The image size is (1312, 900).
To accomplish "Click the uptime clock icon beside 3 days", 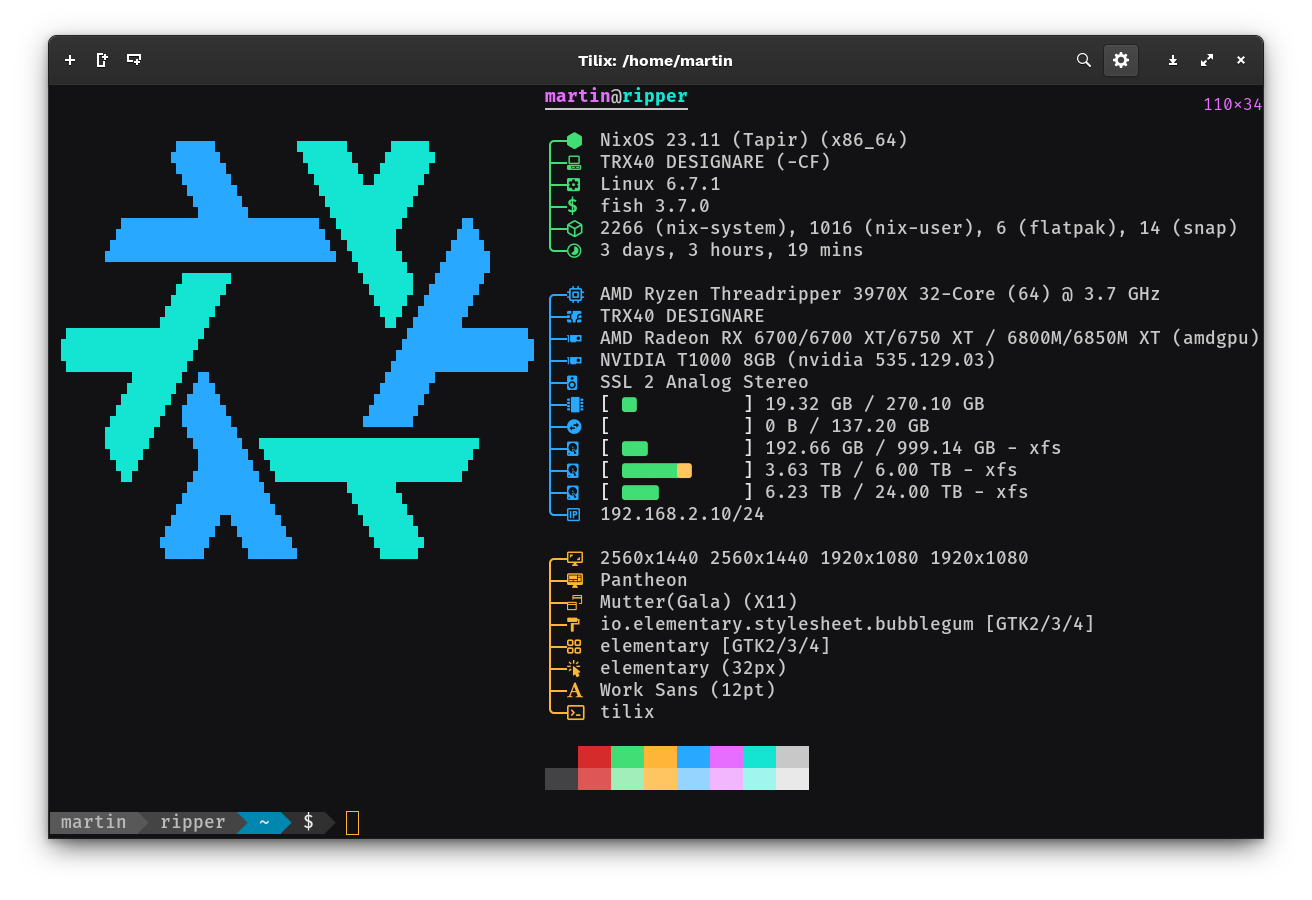I will pos(574,250).
